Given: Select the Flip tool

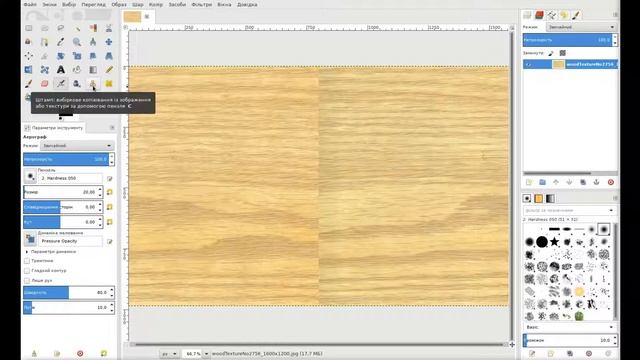Looking at the screenshot, I should [x=29, y=70].
